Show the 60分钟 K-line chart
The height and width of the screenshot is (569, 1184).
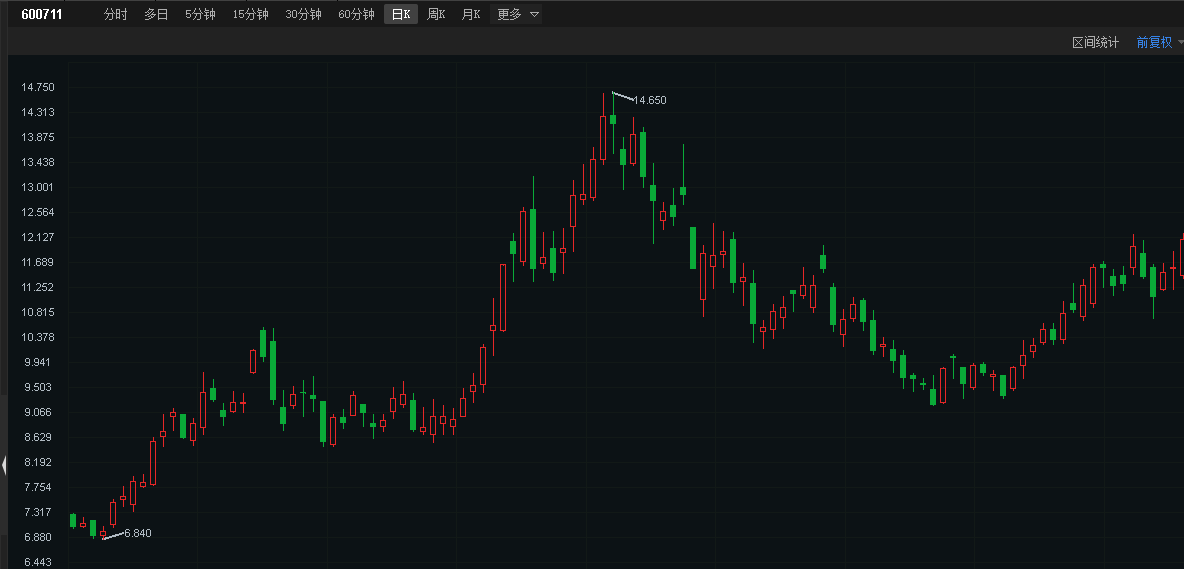click(x=356, y=15)
